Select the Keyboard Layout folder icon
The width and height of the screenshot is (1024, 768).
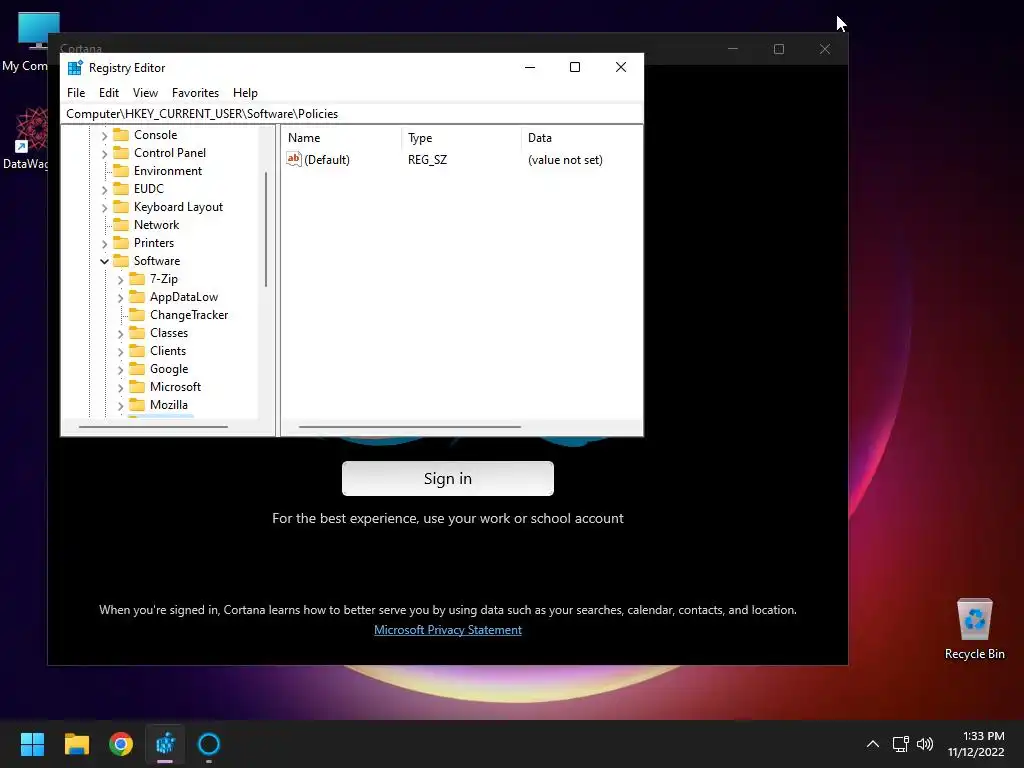121,206
